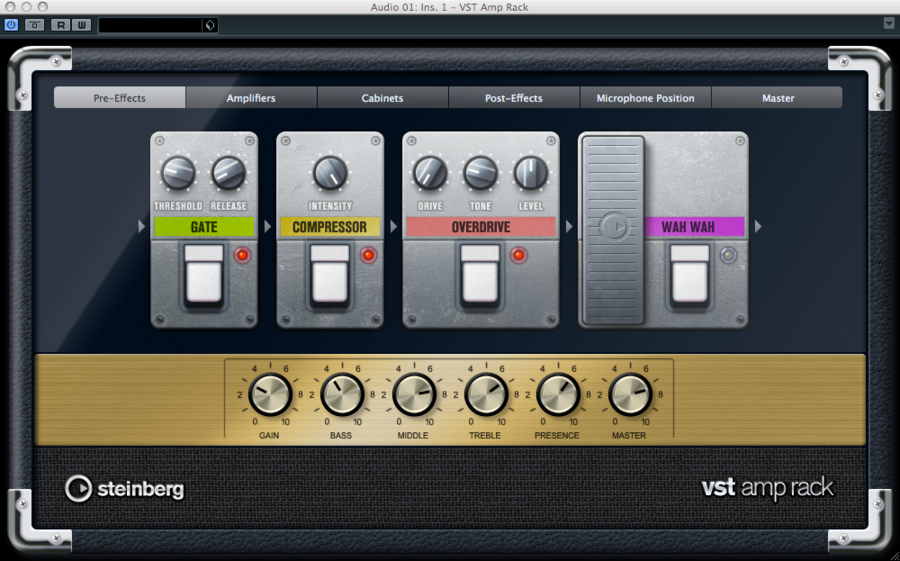Click the vst amp rack logo
Image resolution: width=900 pixels, height=561 pixels.
tap(767, 488)
